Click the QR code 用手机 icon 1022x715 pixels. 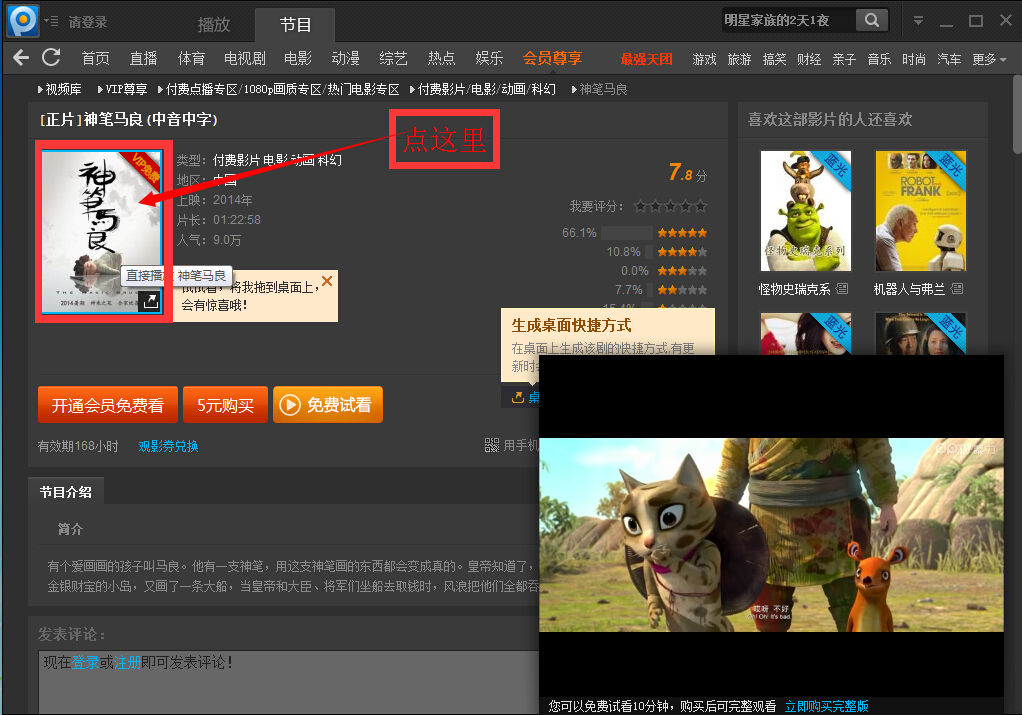coord(491,445)
